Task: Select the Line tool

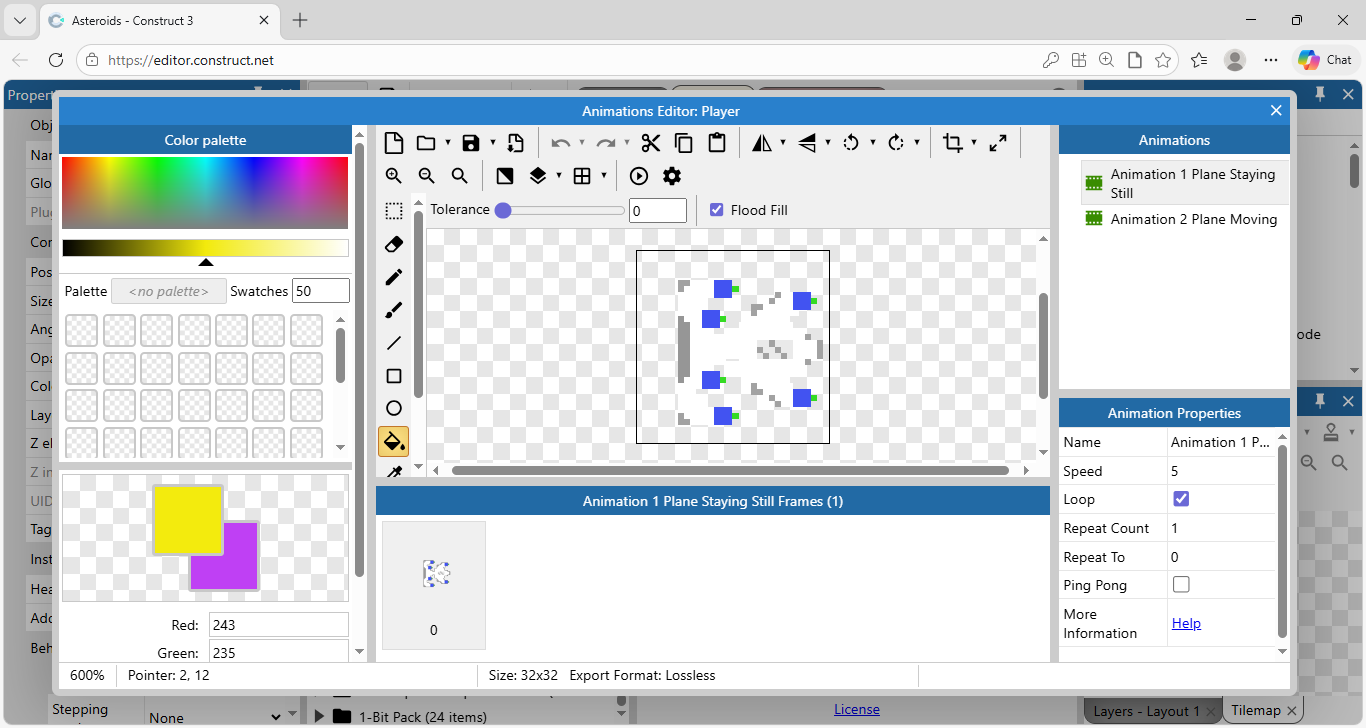Action: [394, 343]
